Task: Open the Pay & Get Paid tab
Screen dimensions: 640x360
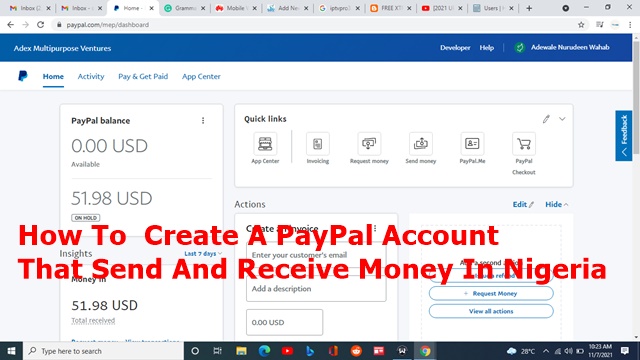Action: 143,76
